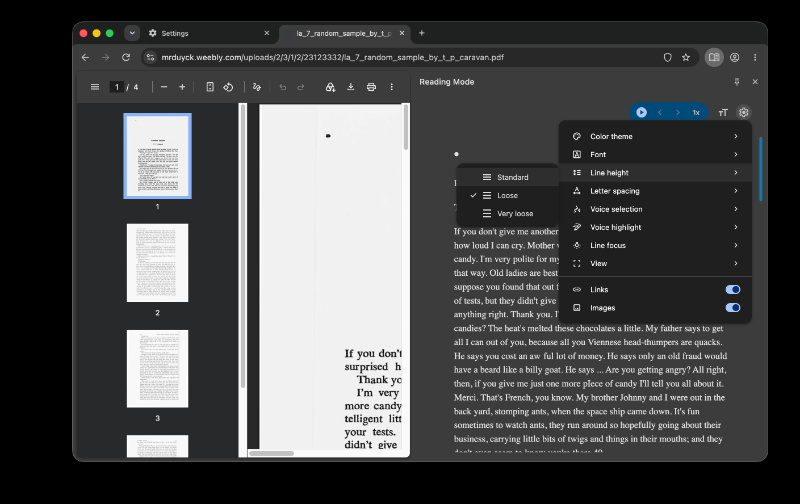Change the 1x reading speed
The height and width of the screenshot is (504, 800).
tap(696, 113)
